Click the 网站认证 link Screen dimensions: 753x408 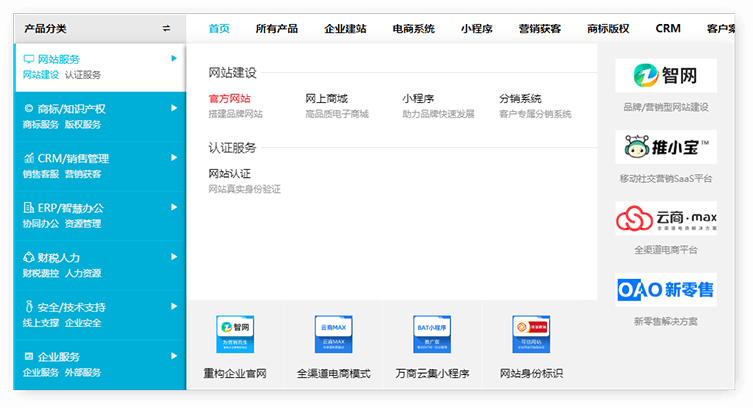(230, 174)
